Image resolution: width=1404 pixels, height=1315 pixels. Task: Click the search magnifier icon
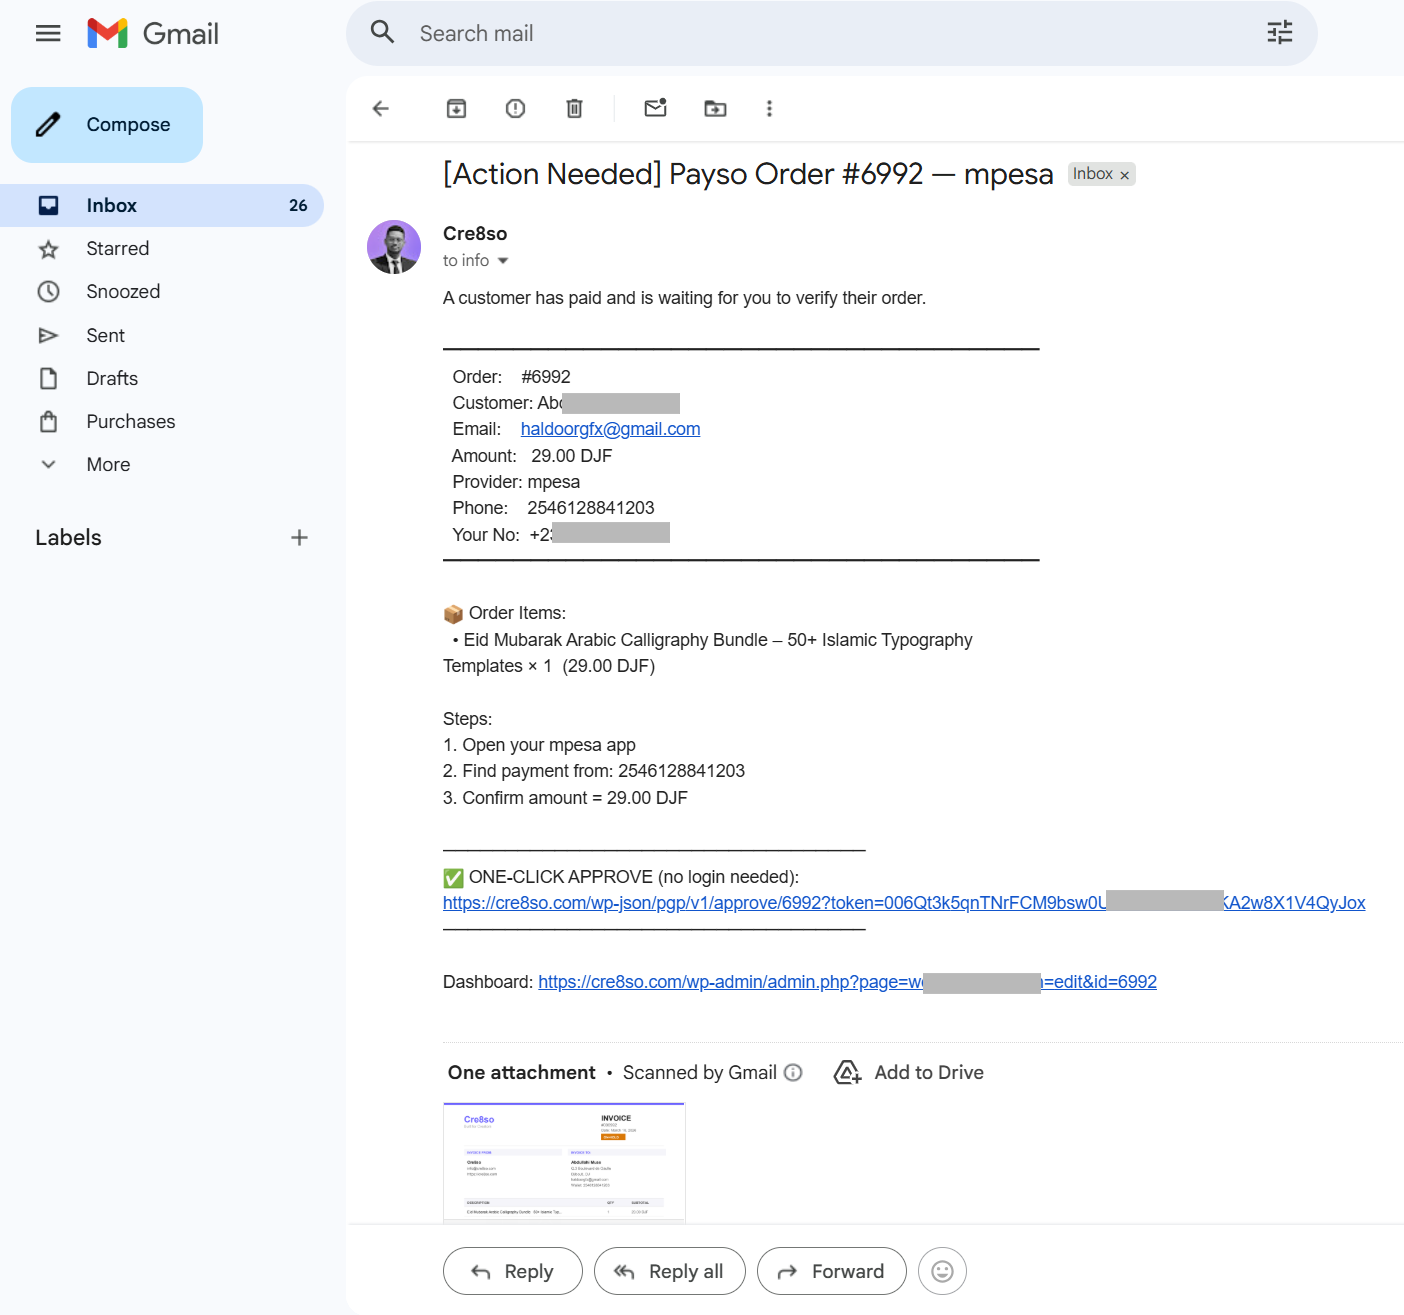[382, 32]
